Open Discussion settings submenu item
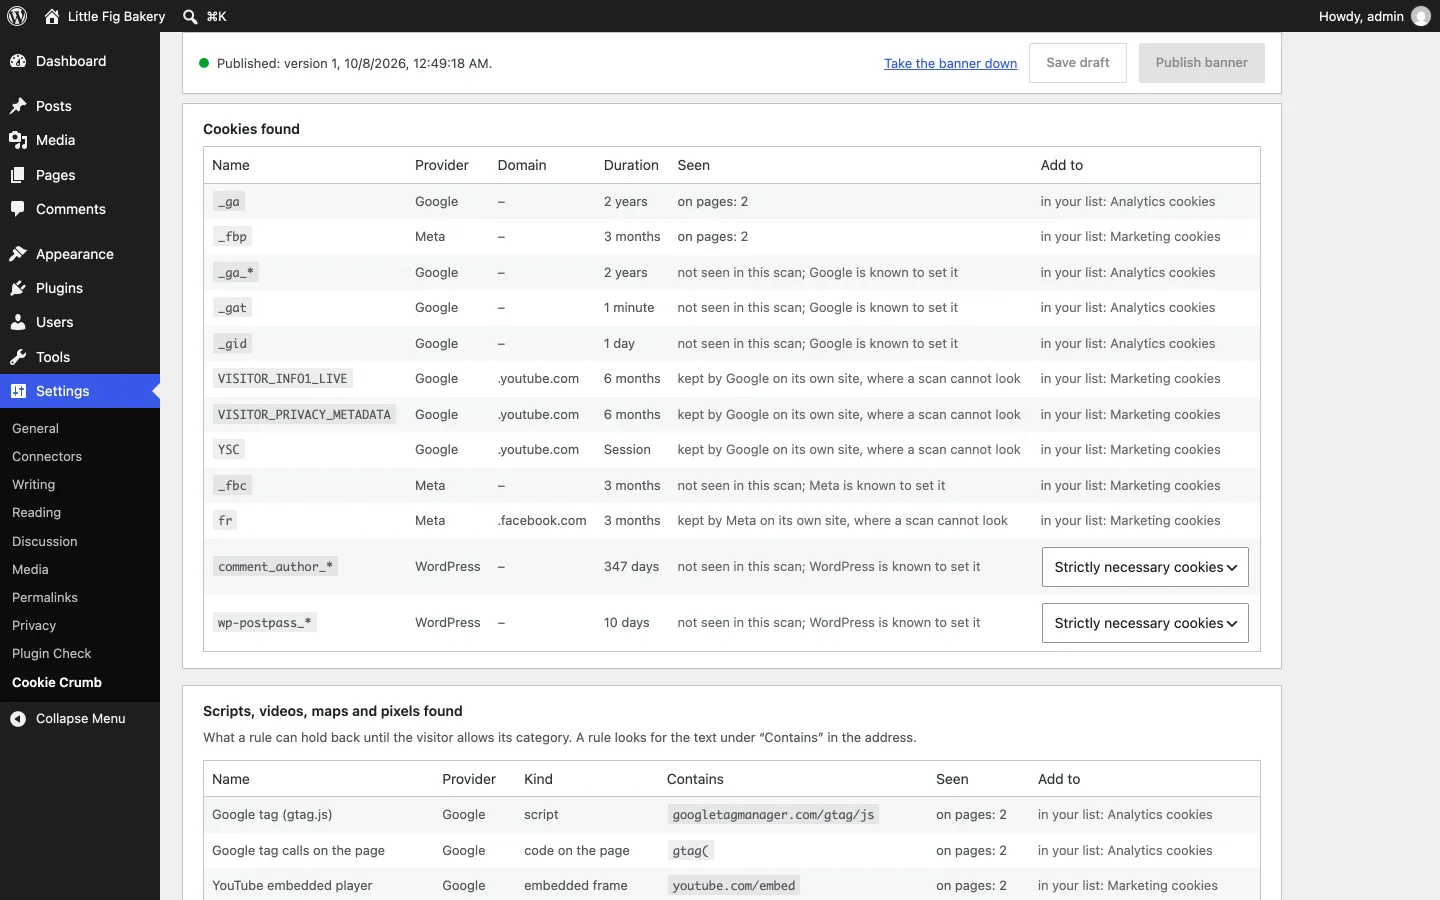Viewport: 1440px width, 900px height. [45, 541]
